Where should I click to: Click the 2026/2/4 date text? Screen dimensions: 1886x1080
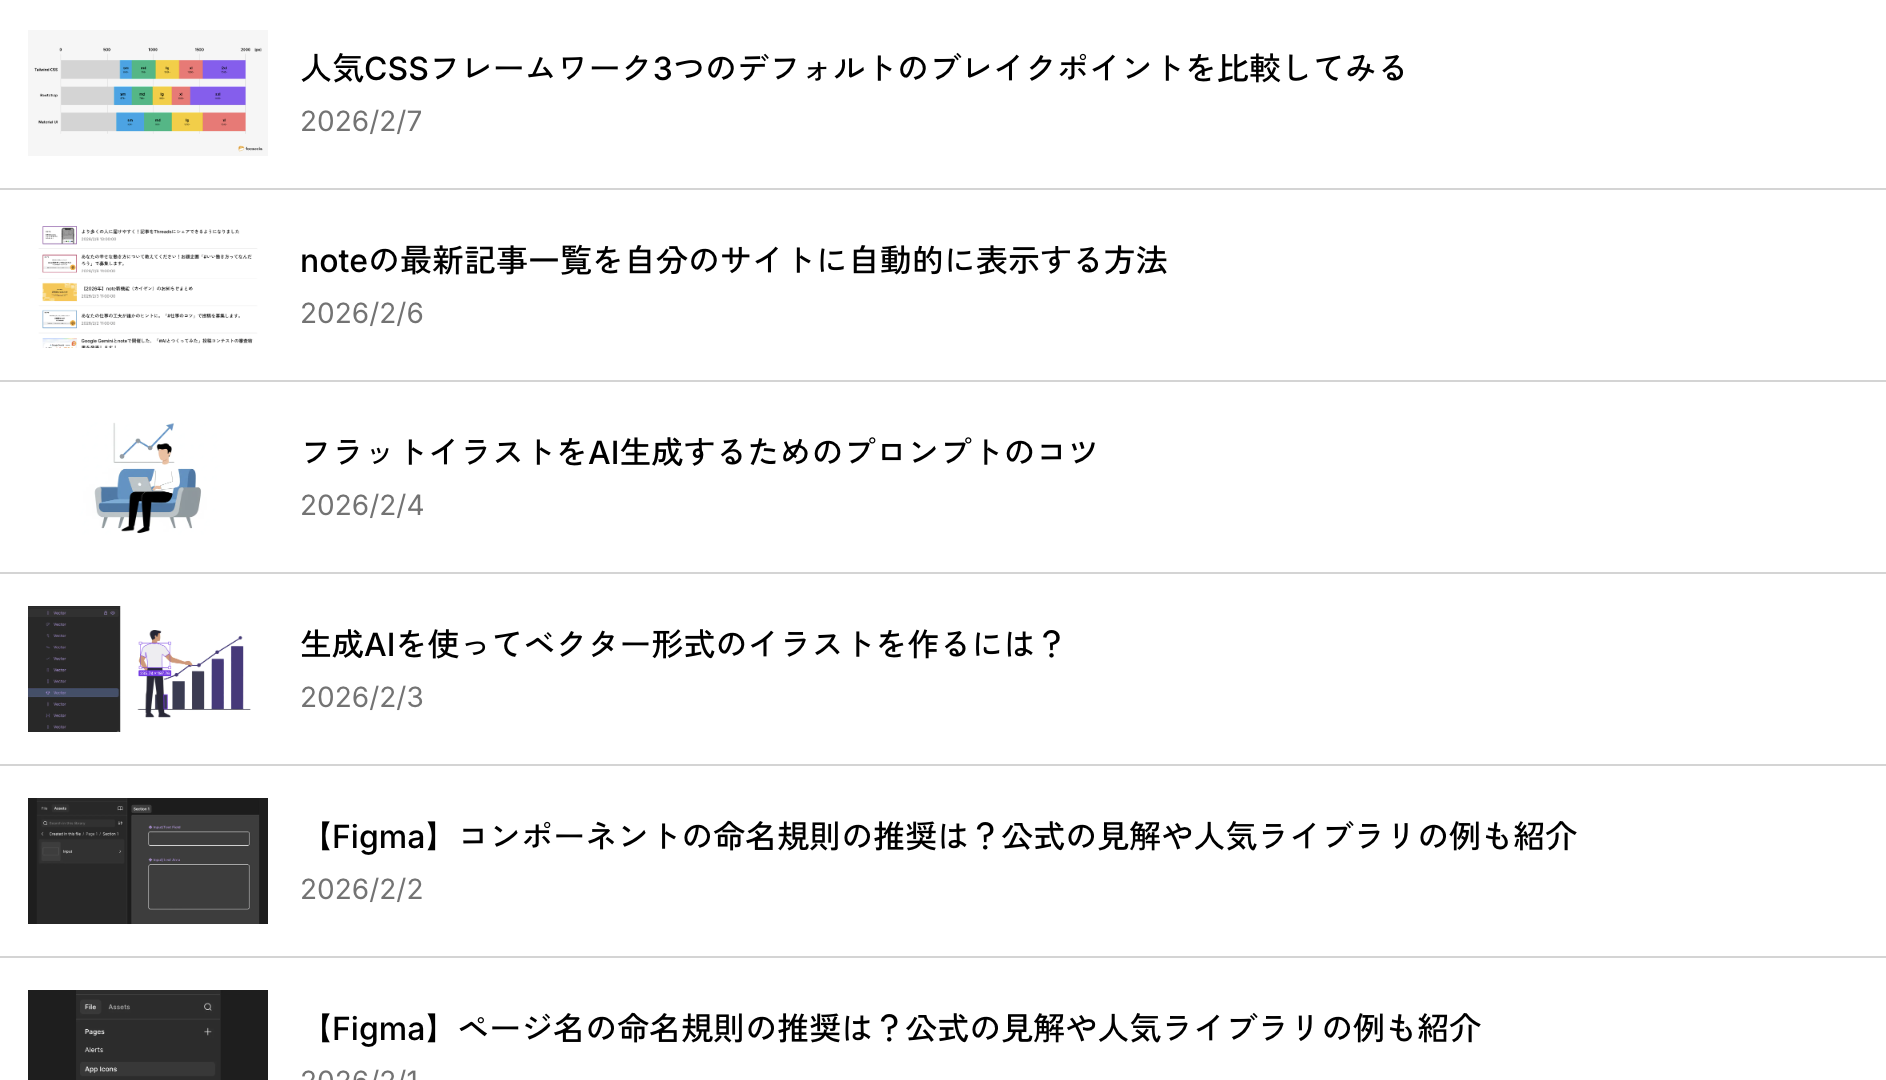tap(361, 505)
